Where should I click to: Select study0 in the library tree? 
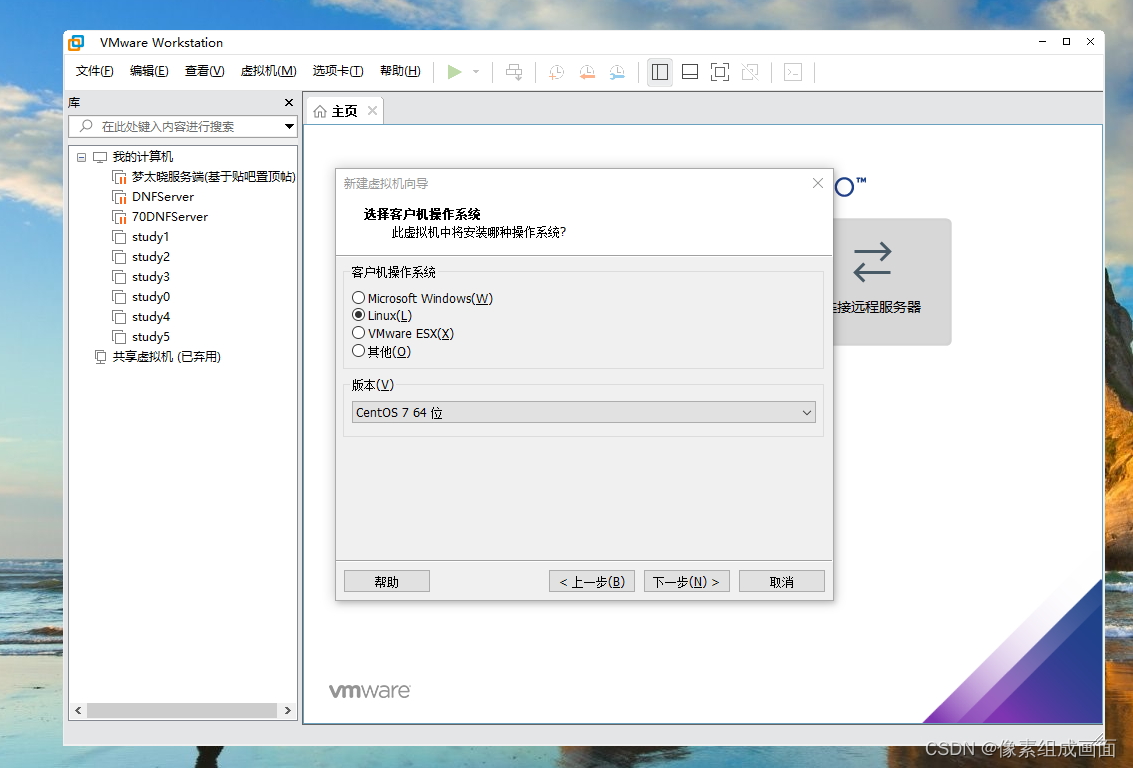click(150, 297)
